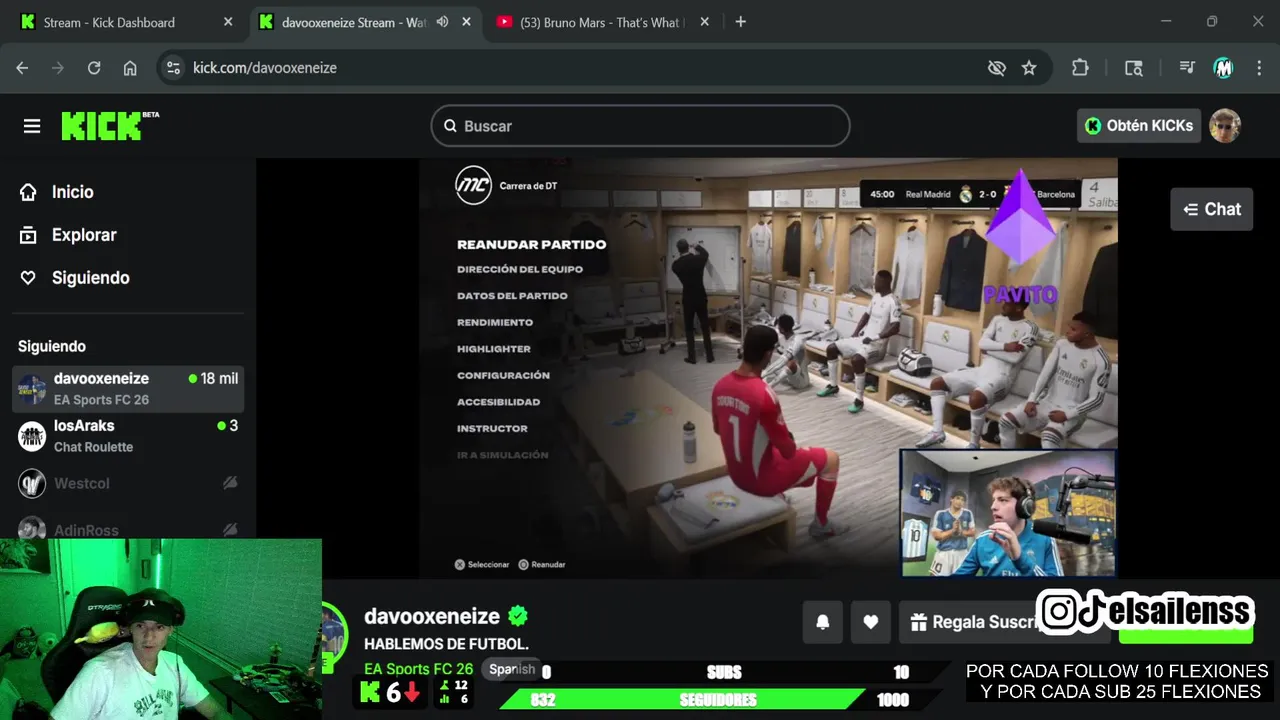Select the offline AdinRoss channel
1280x720 pixels.
(x=128, y=530)
